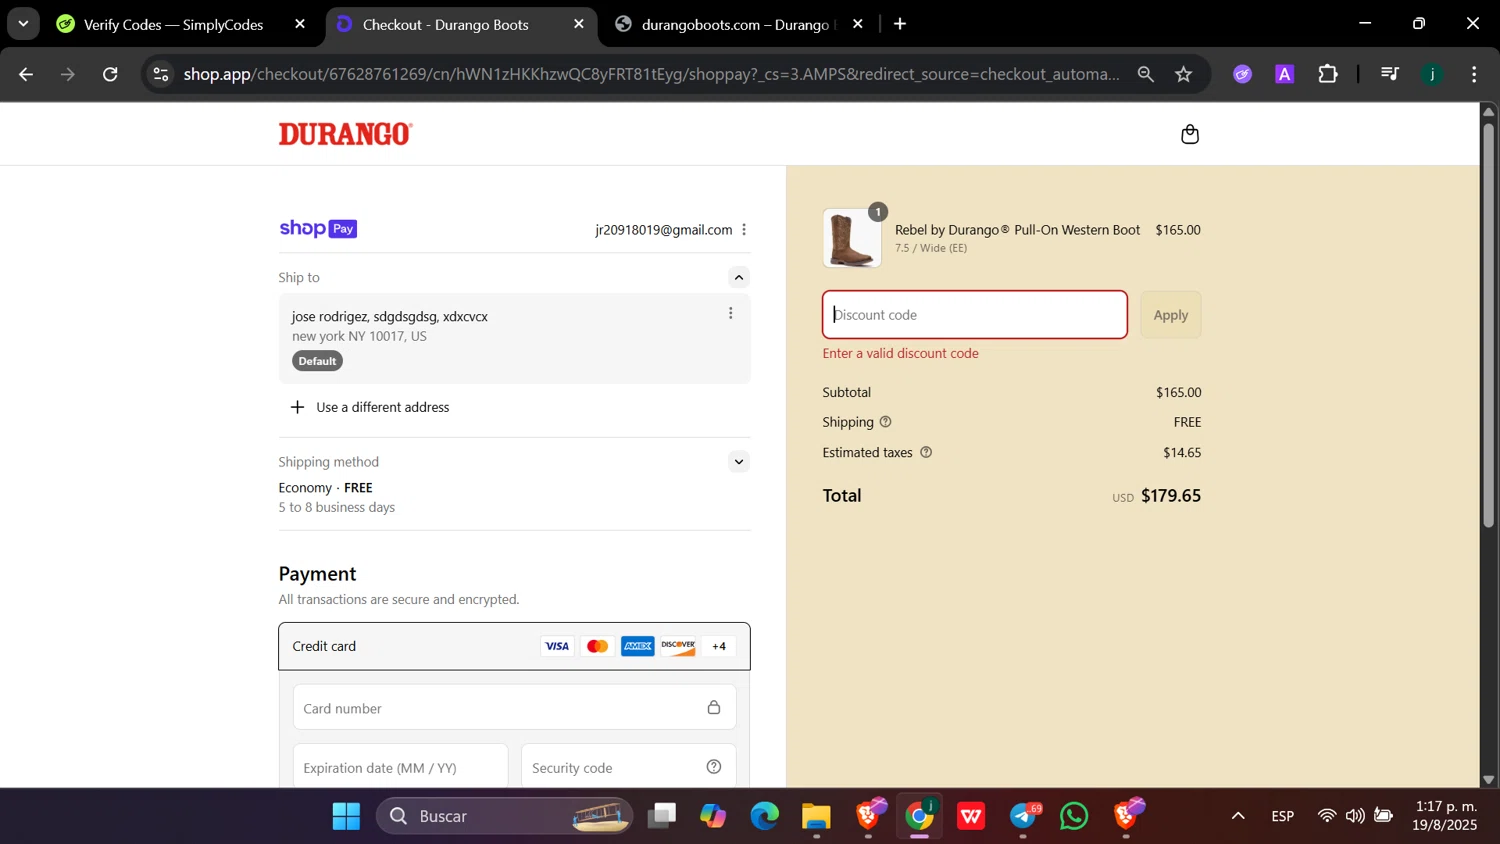Image resolution: width=1500 pixels, height=844 pixels.
Task: Open Windows Start menu
Action: pos(346,816)
